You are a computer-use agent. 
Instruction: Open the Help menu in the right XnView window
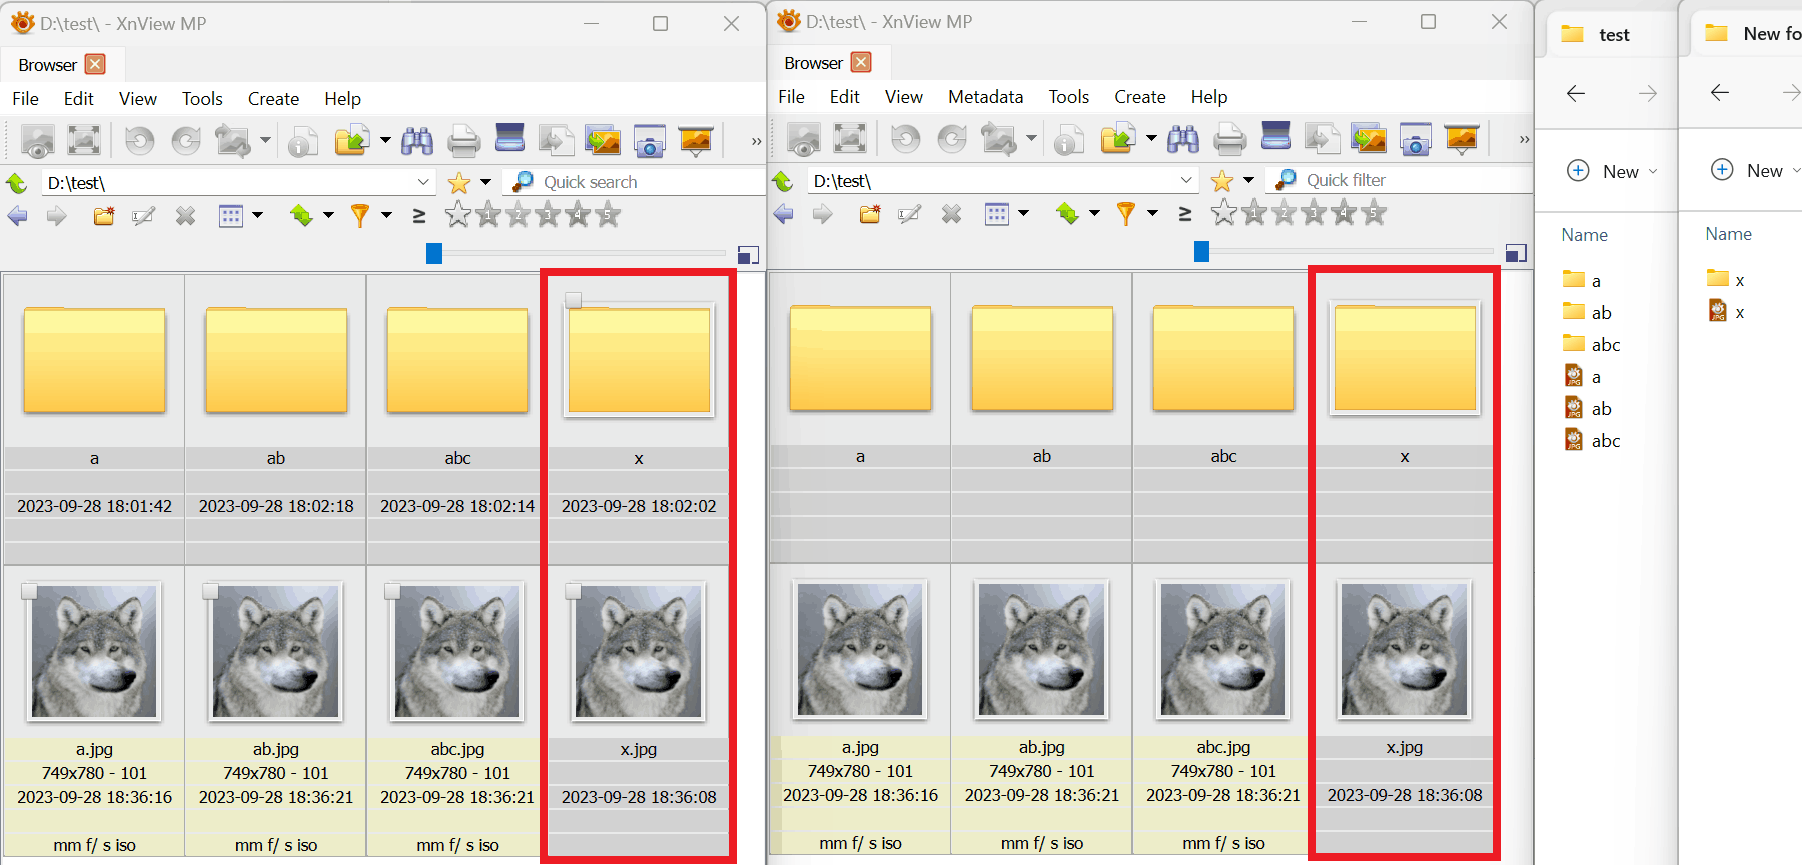pyautogui.click(x=1209, y=97)
